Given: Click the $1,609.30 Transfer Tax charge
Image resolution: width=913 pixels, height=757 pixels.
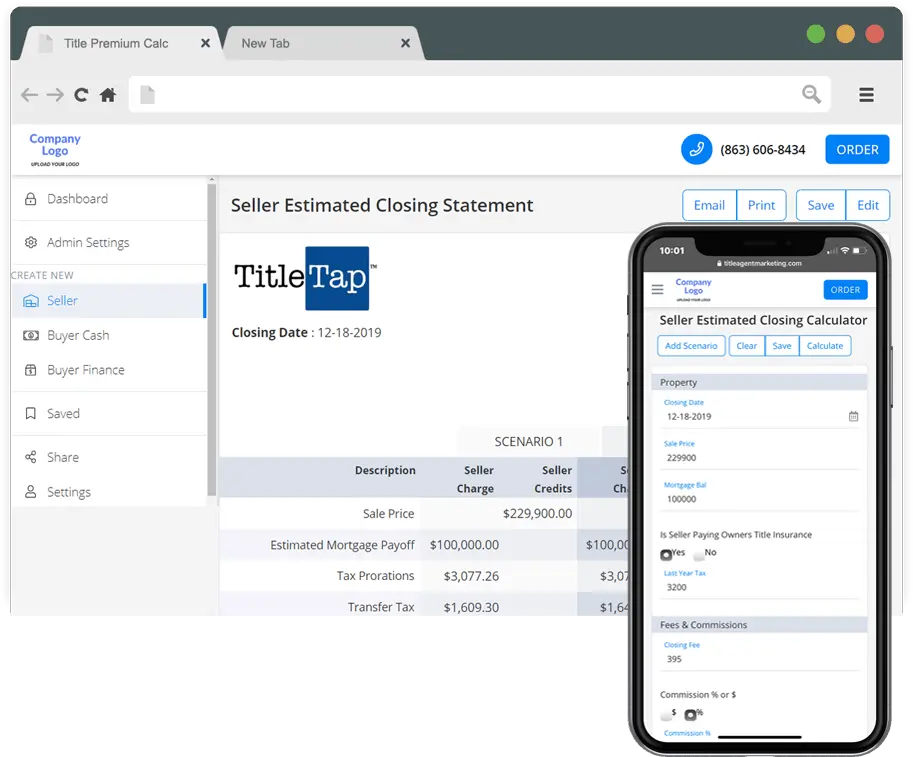Looking at the screenshot, I should coord(471,607).
